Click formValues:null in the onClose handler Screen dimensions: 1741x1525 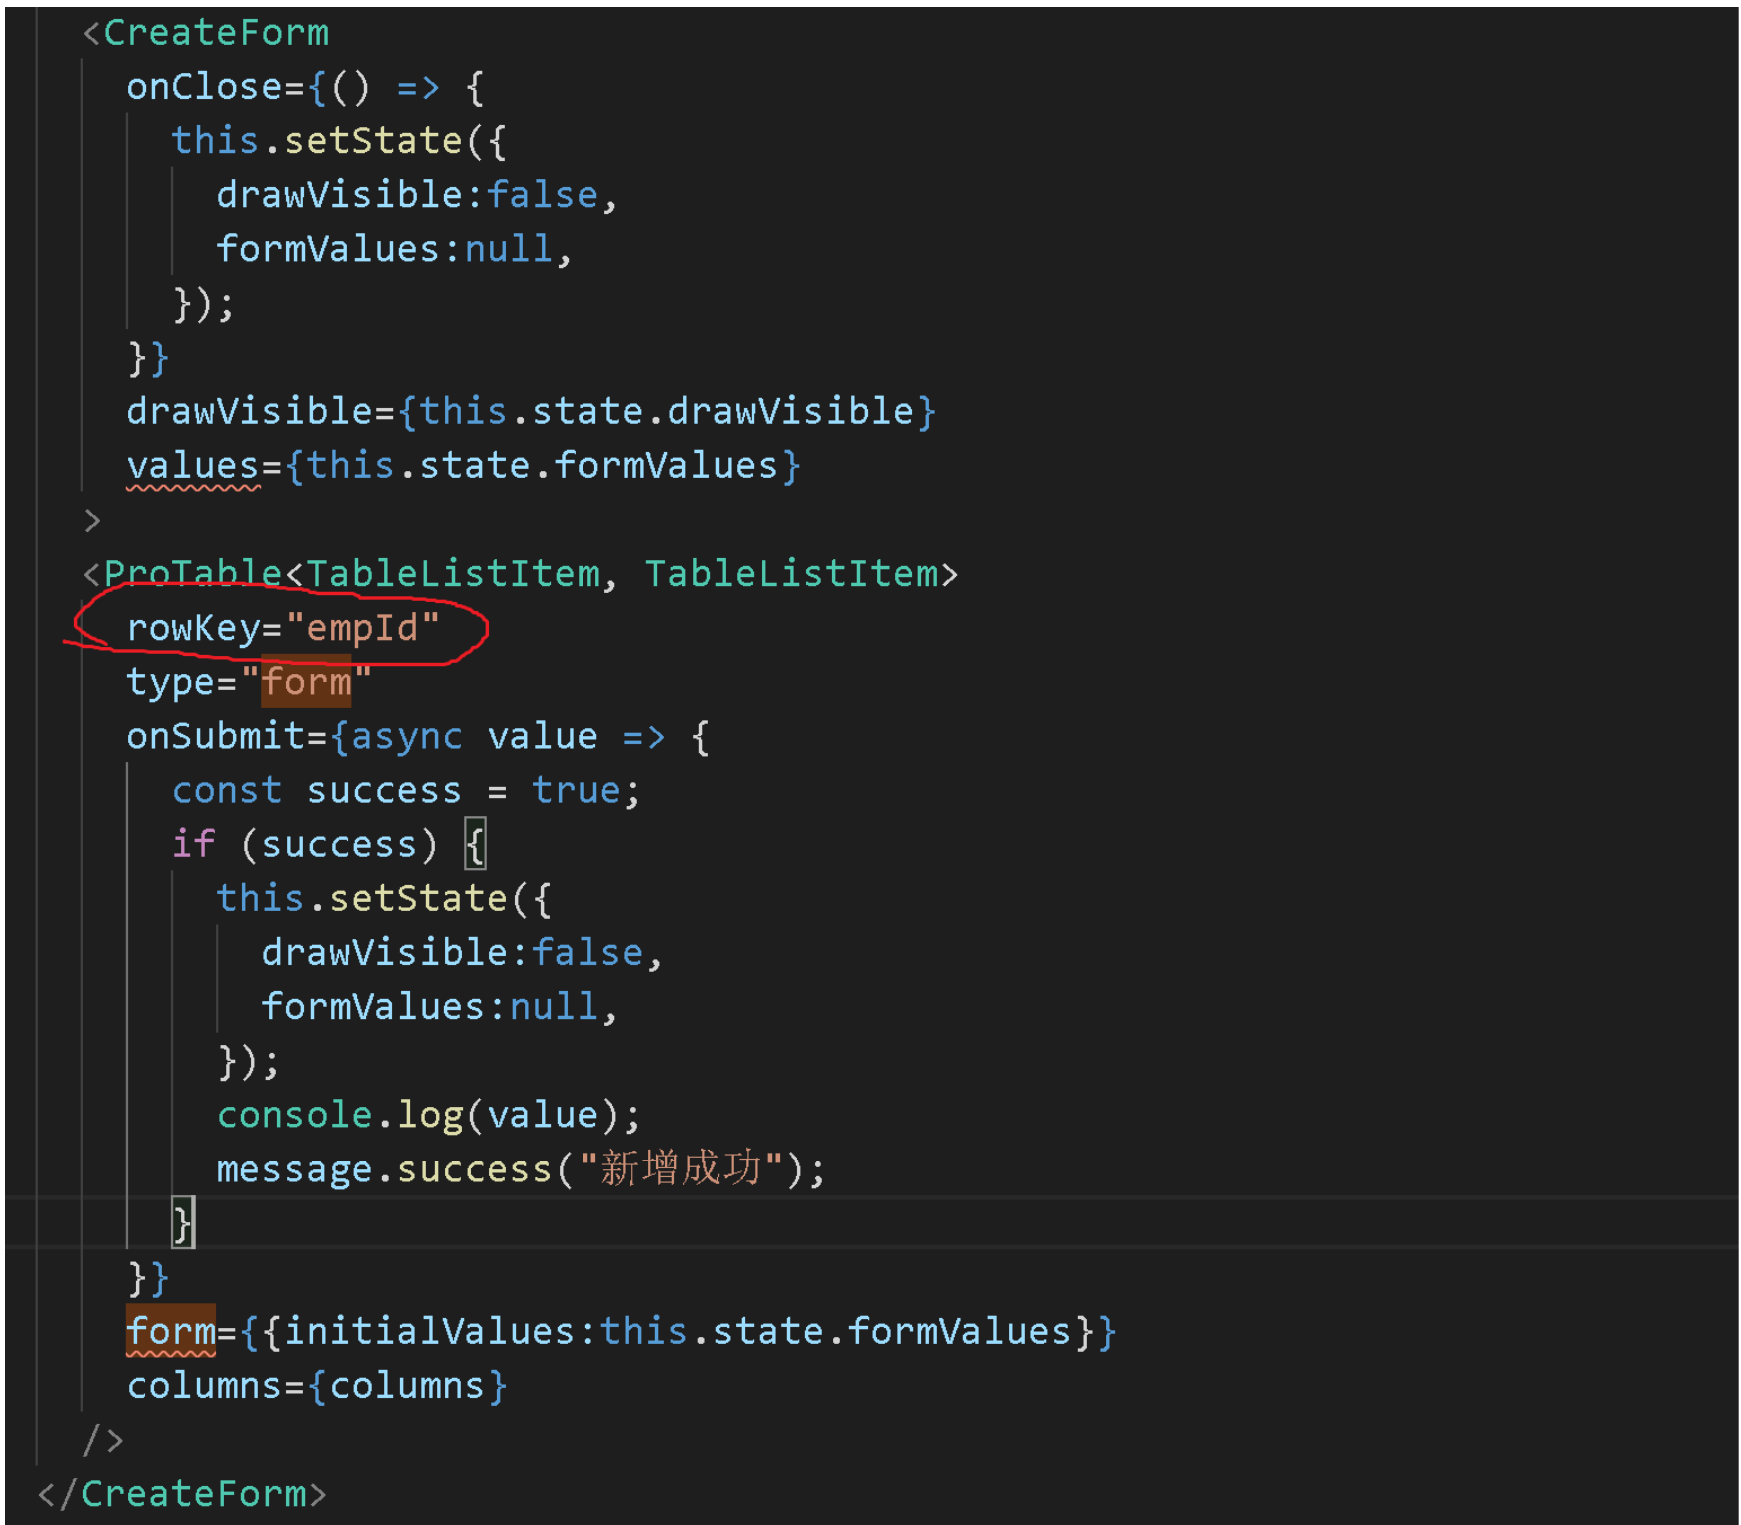click(x=393, y=248)
